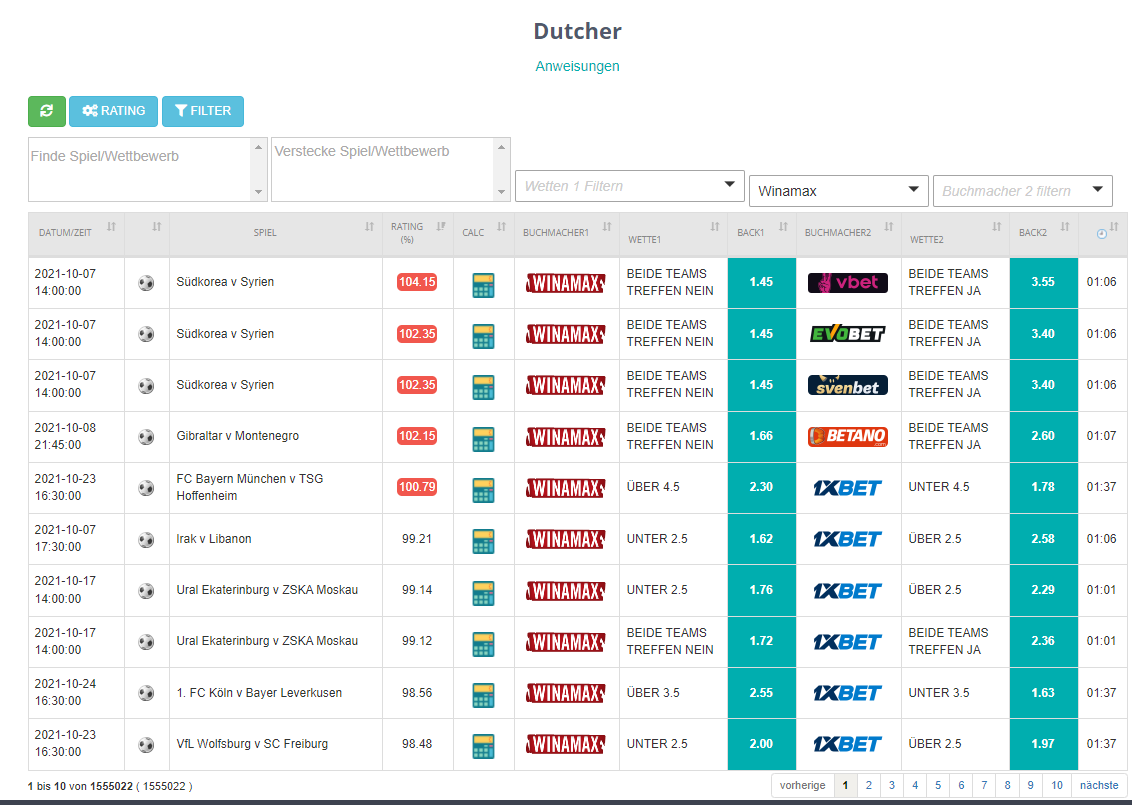1132x805 pixels.
Task: Select the Gibraltar v Montenegro match name
Action: point(238,436)
